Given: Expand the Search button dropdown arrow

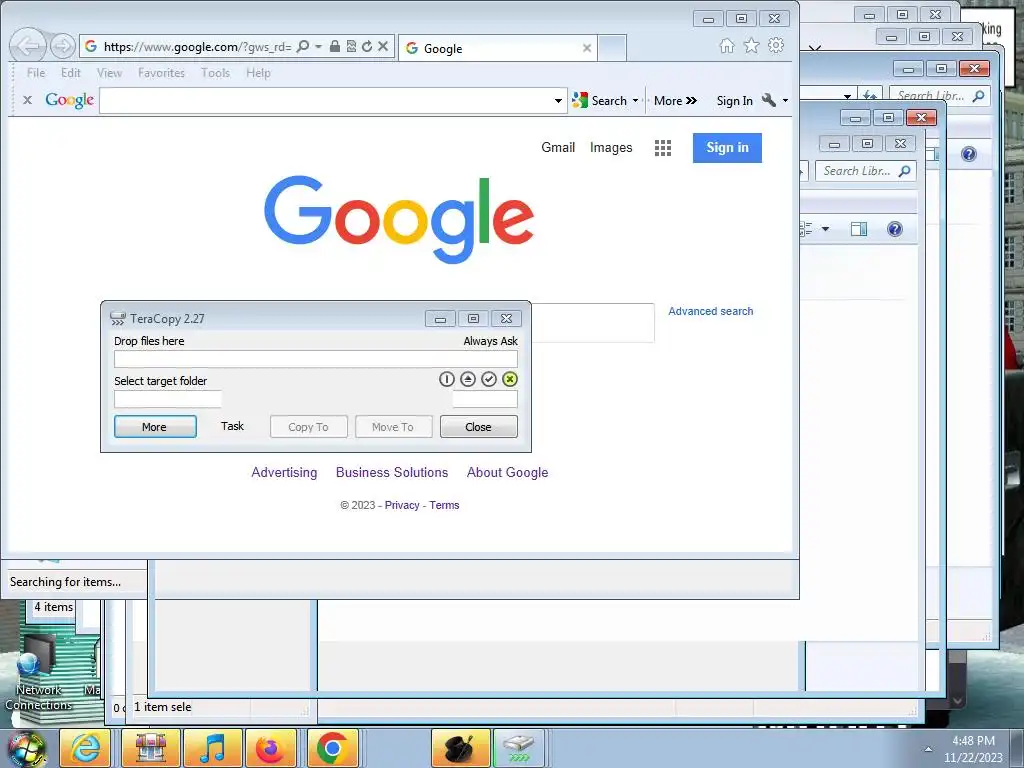Looking at the screenshot, I should 635,101.
